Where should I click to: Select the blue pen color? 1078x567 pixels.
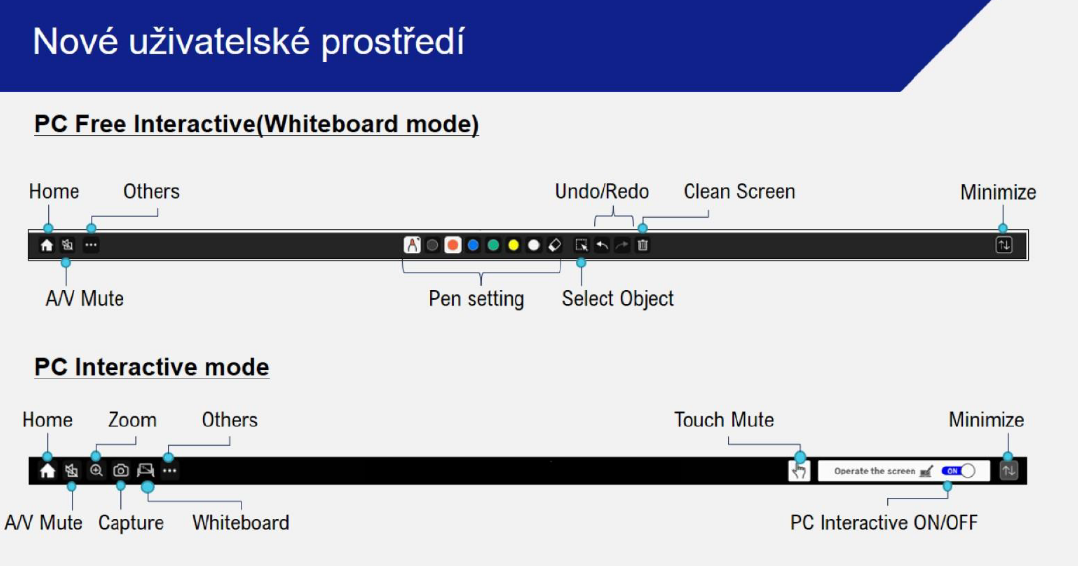coord(473,245)
